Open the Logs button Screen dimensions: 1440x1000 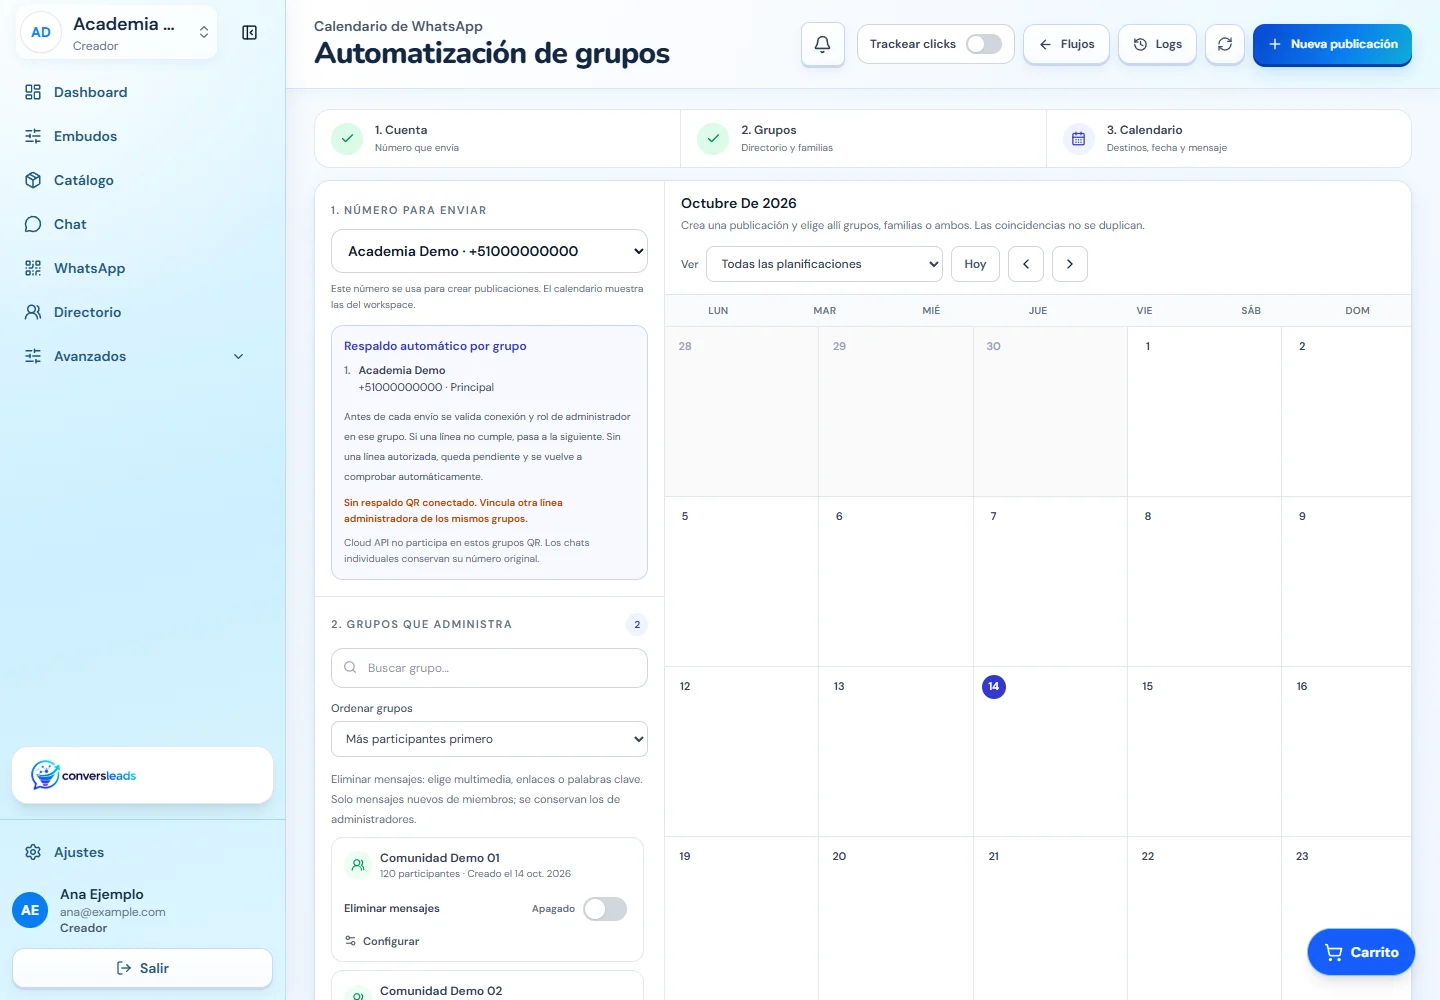1157,44
